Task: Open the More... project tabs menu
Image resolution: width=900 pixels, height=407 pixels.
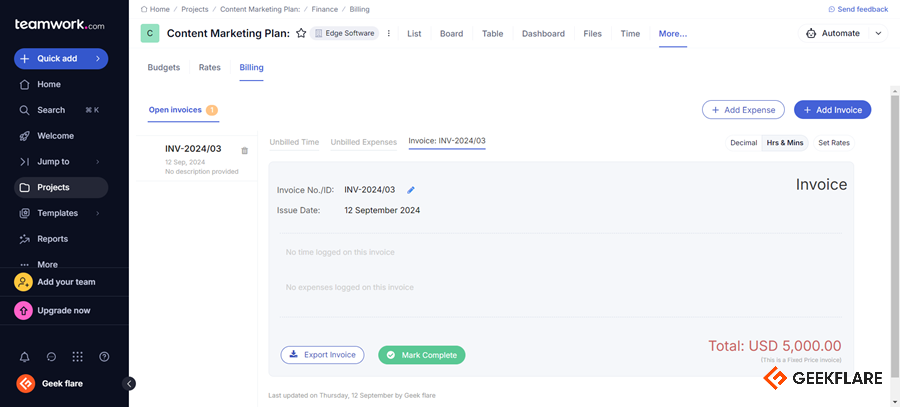Action: tap(672, 33)
